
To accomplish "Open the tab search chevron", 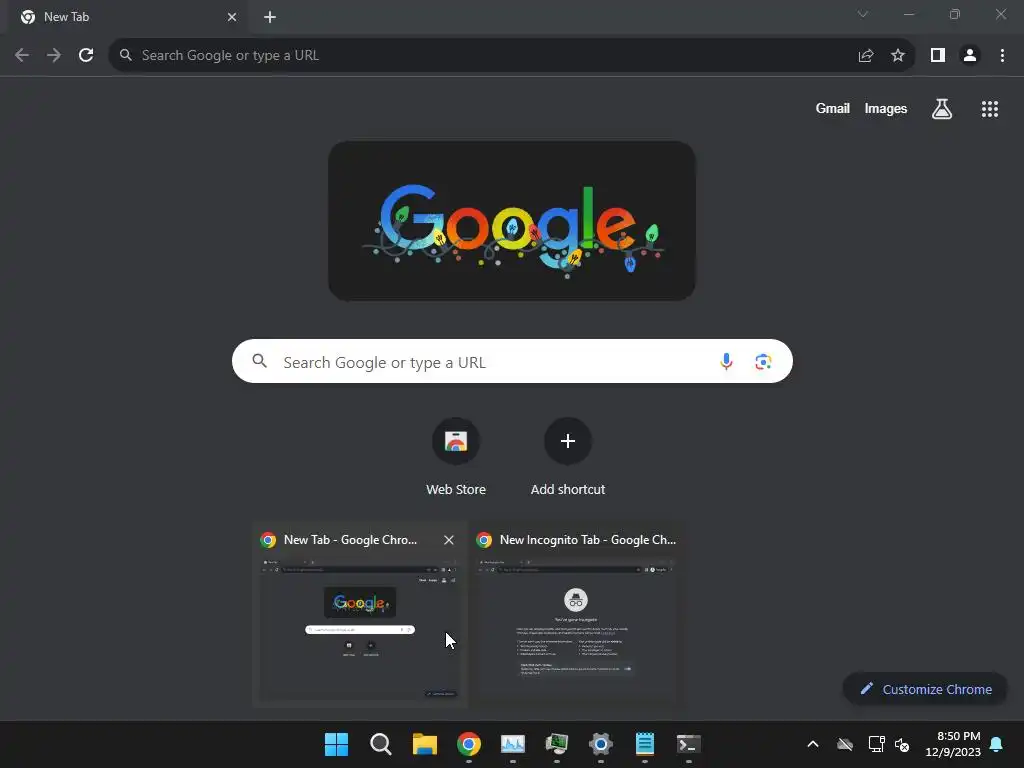I will [x=863, y=14].
